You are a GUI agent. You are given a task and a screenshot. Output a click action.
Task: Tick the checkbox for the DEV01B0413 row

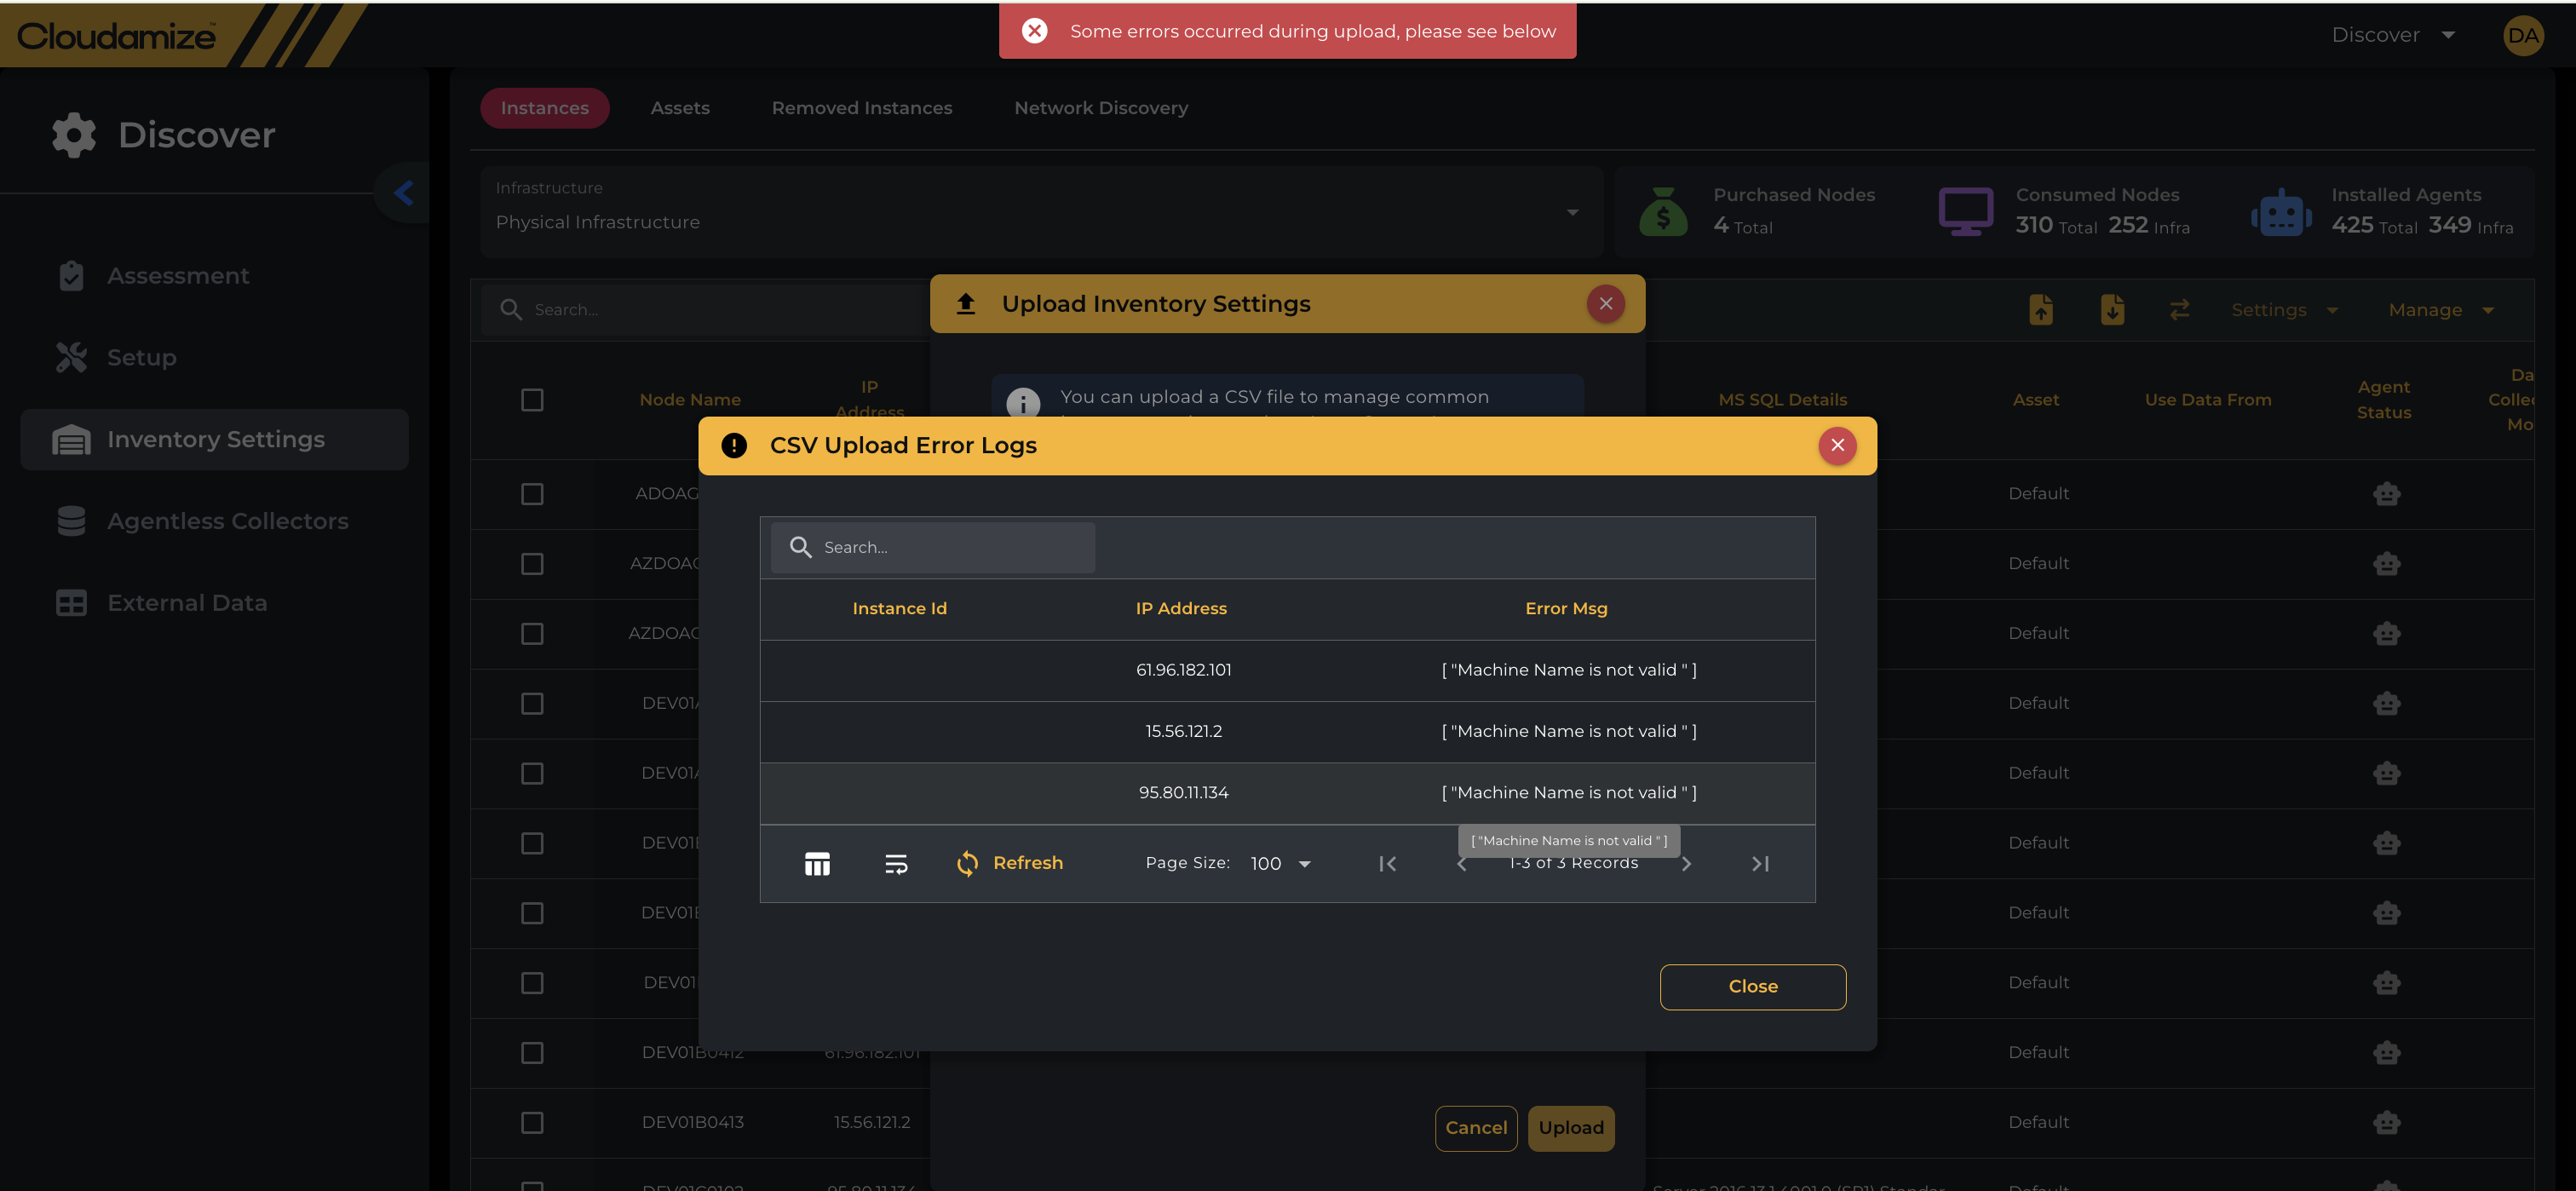532,1123
